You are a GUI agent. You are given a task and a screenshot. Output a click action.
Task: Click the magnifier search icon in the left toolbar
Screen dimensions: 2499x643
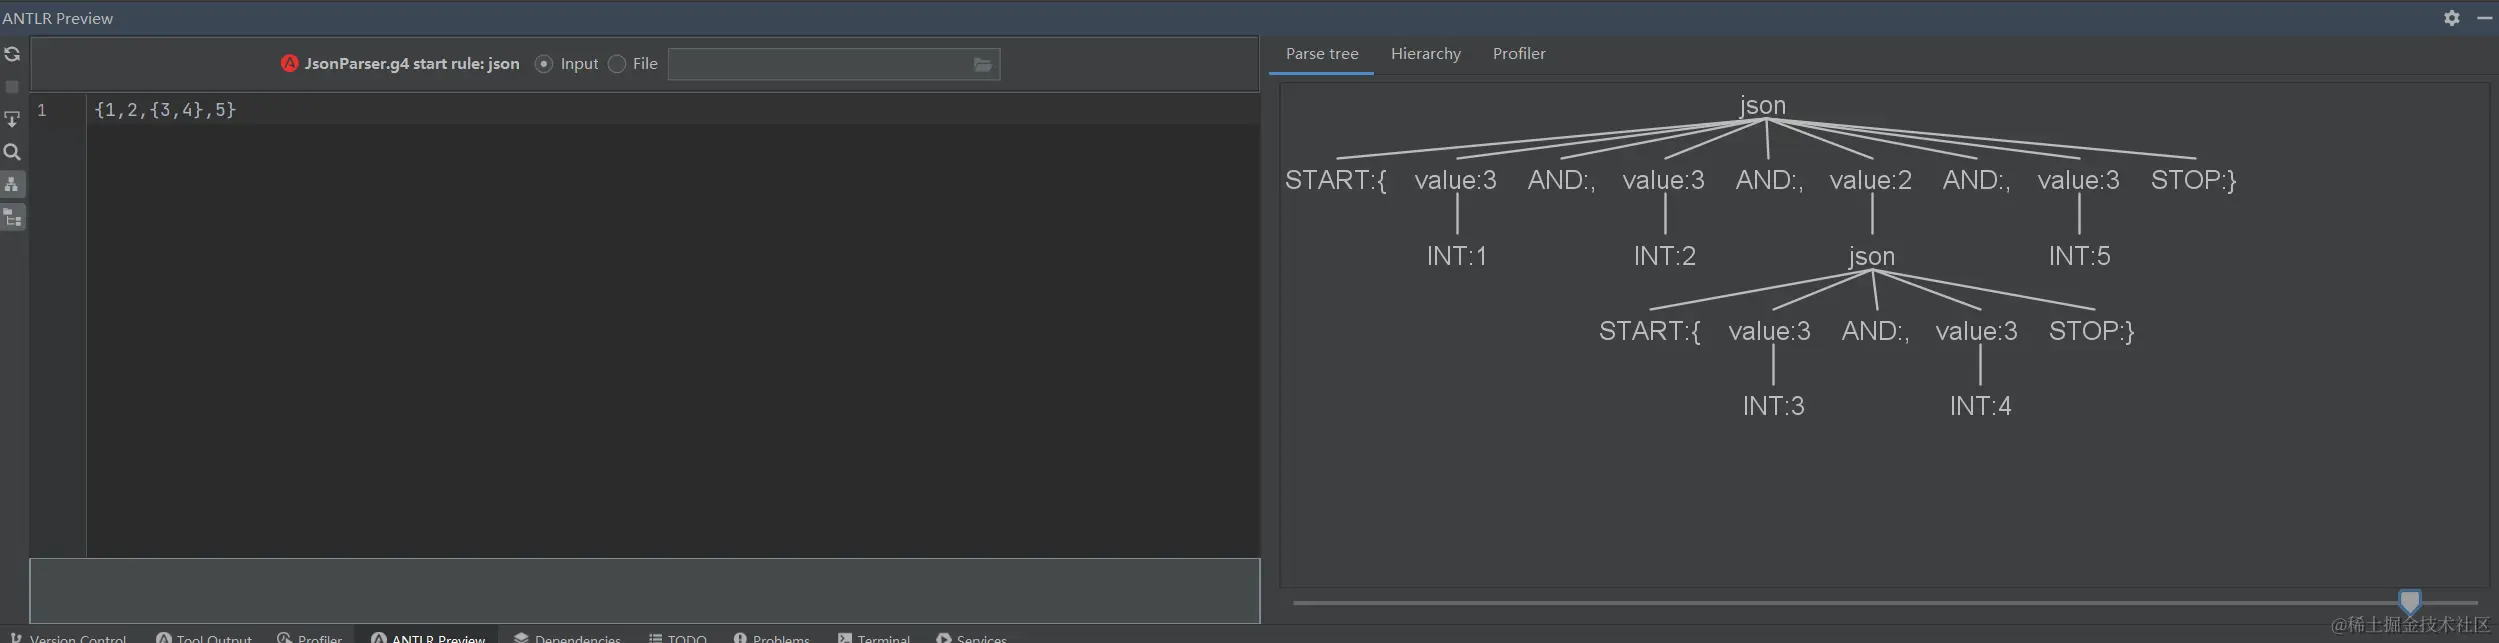click(x=12, y=152)
